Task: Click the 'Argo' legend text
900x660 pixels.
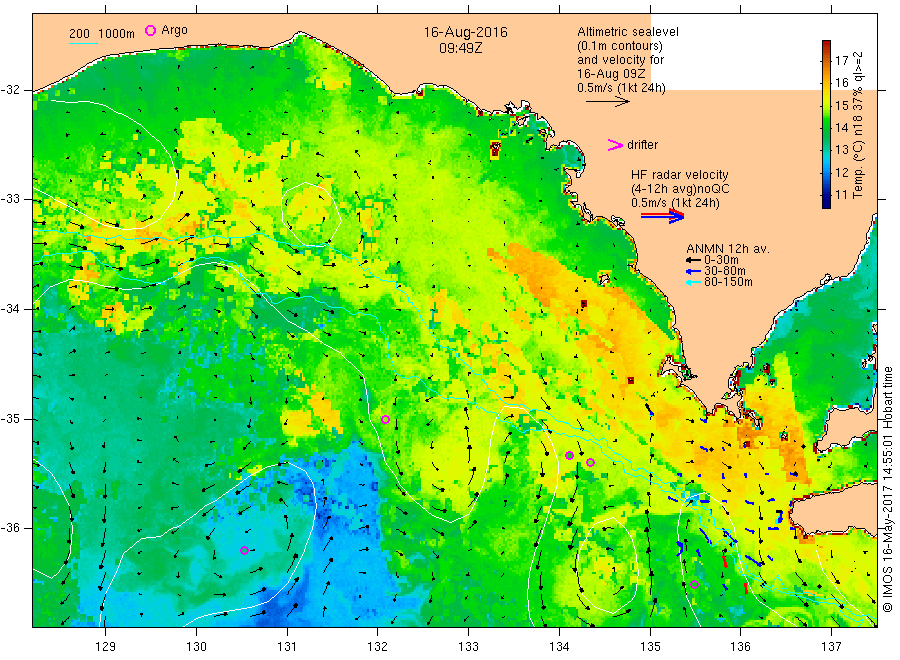Action: [174, 30]
